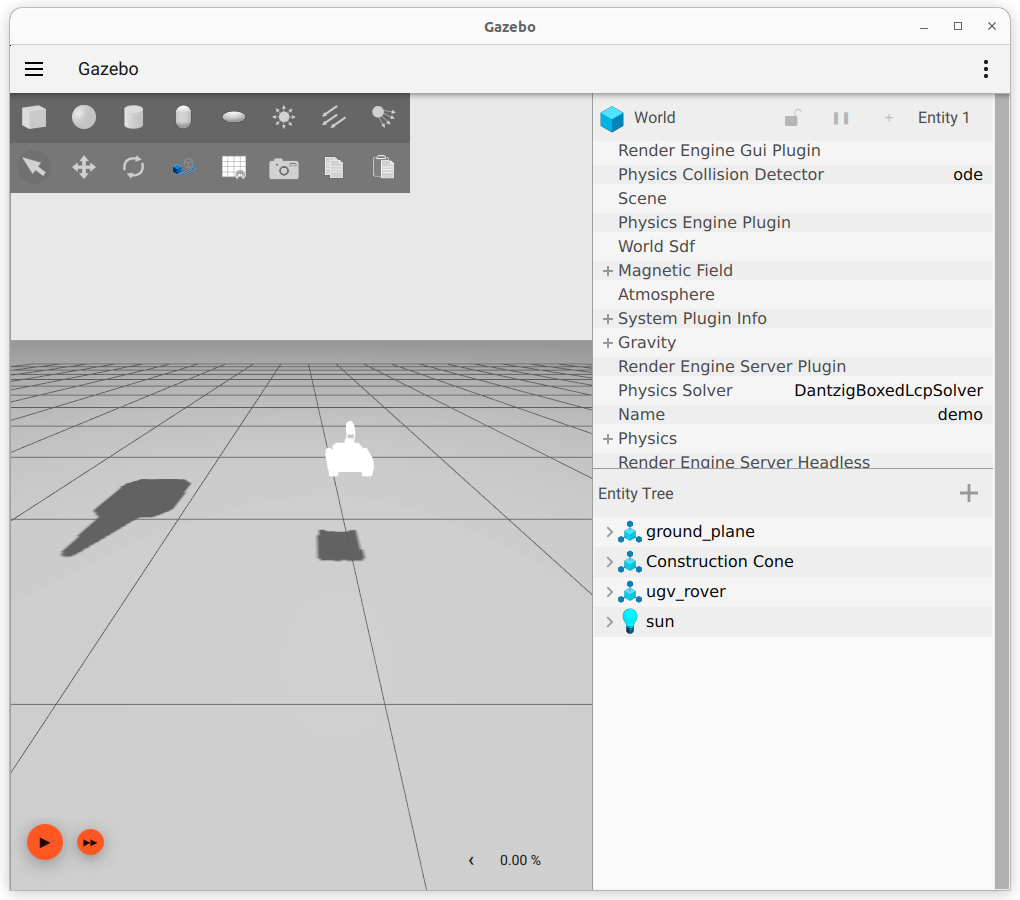Click the step-forward simulation button
The height and width of the screenshot is (900, 1020).
tap(90, 843)
